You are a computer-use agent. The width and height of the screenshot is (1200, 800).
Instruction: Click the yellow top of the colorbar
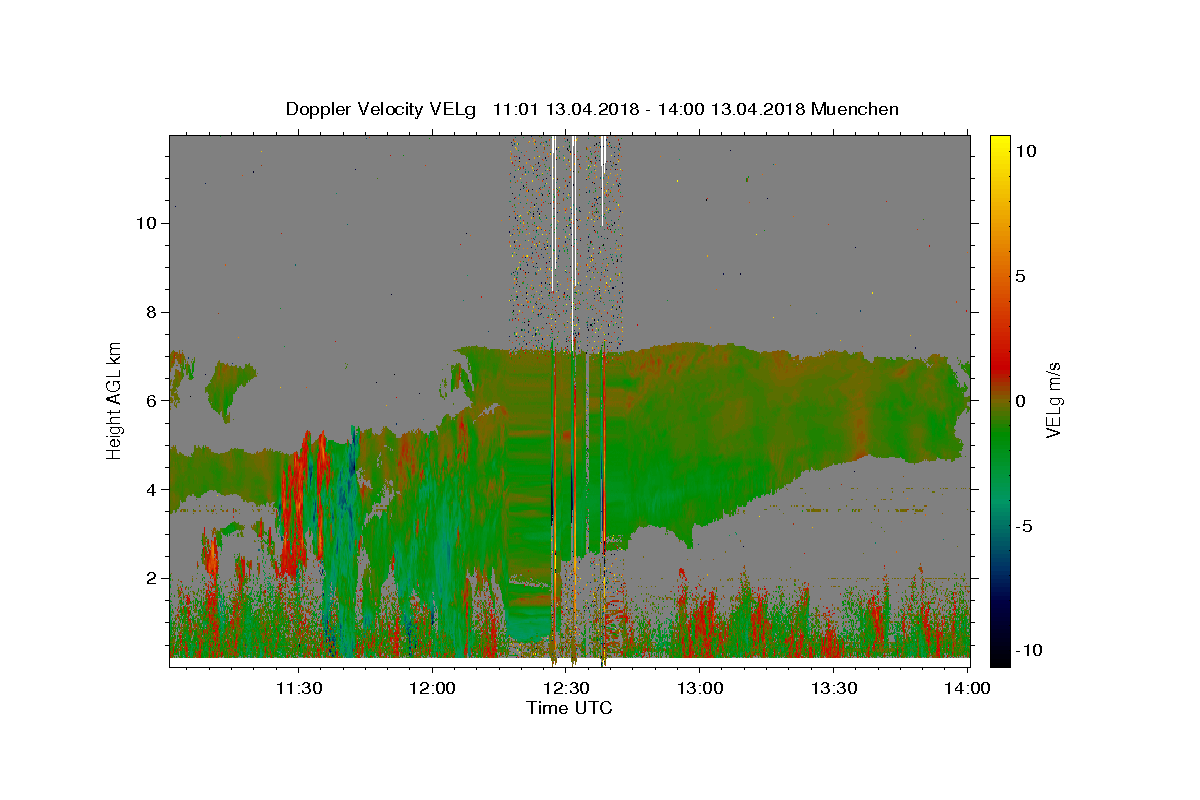(1000, 145)
